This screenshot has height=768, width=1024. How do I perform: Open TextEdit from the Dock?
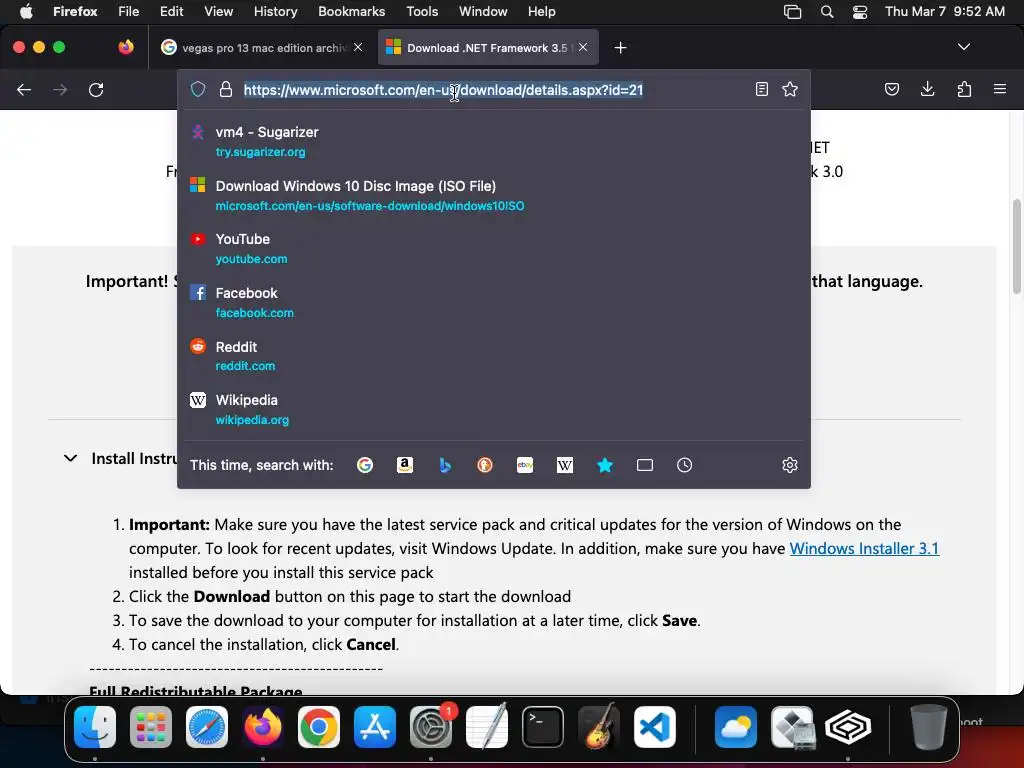pos(487,726)
